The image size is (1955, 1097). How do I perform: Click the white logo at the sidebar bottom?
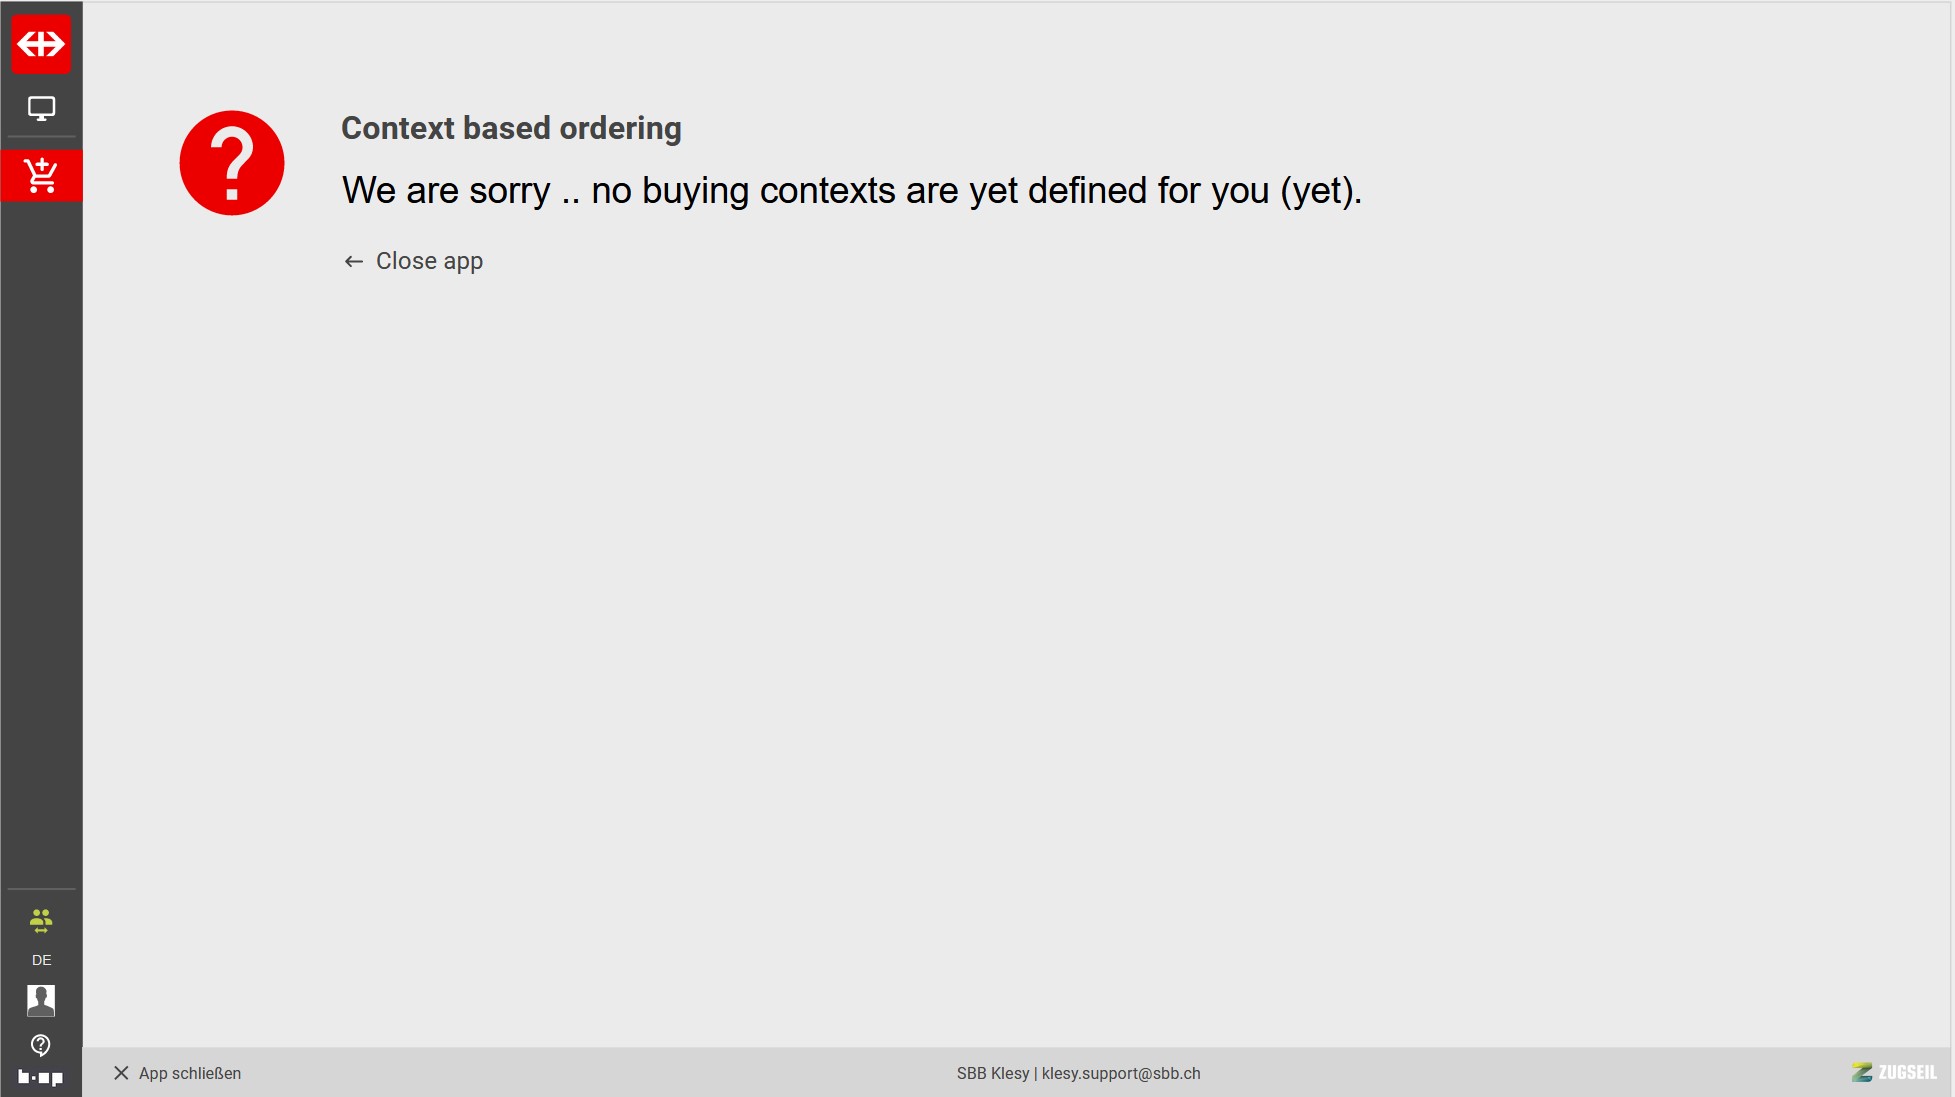point(41,1077)
